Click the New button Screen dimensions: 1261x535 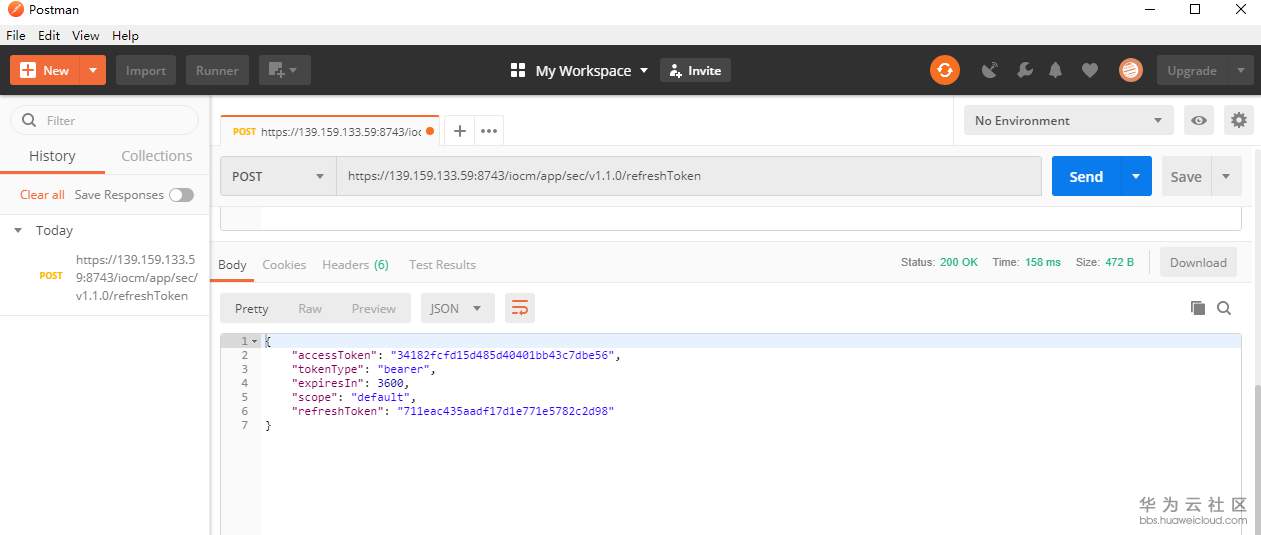[45, 70]
